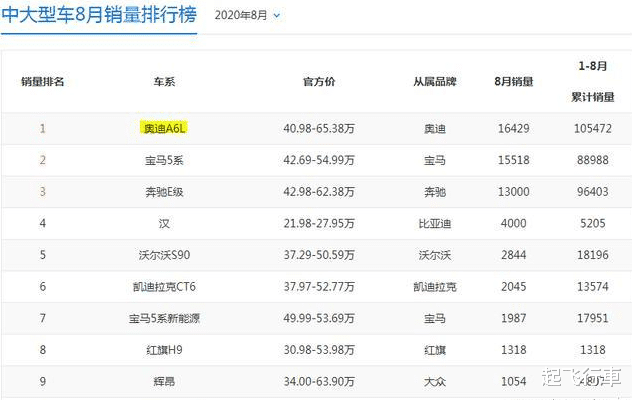This screenshot has width=632, height=400.
Task: Click 8月销量 value 1318 for 红旗H9
Action: pyautogui.click(x=514, y=350)
